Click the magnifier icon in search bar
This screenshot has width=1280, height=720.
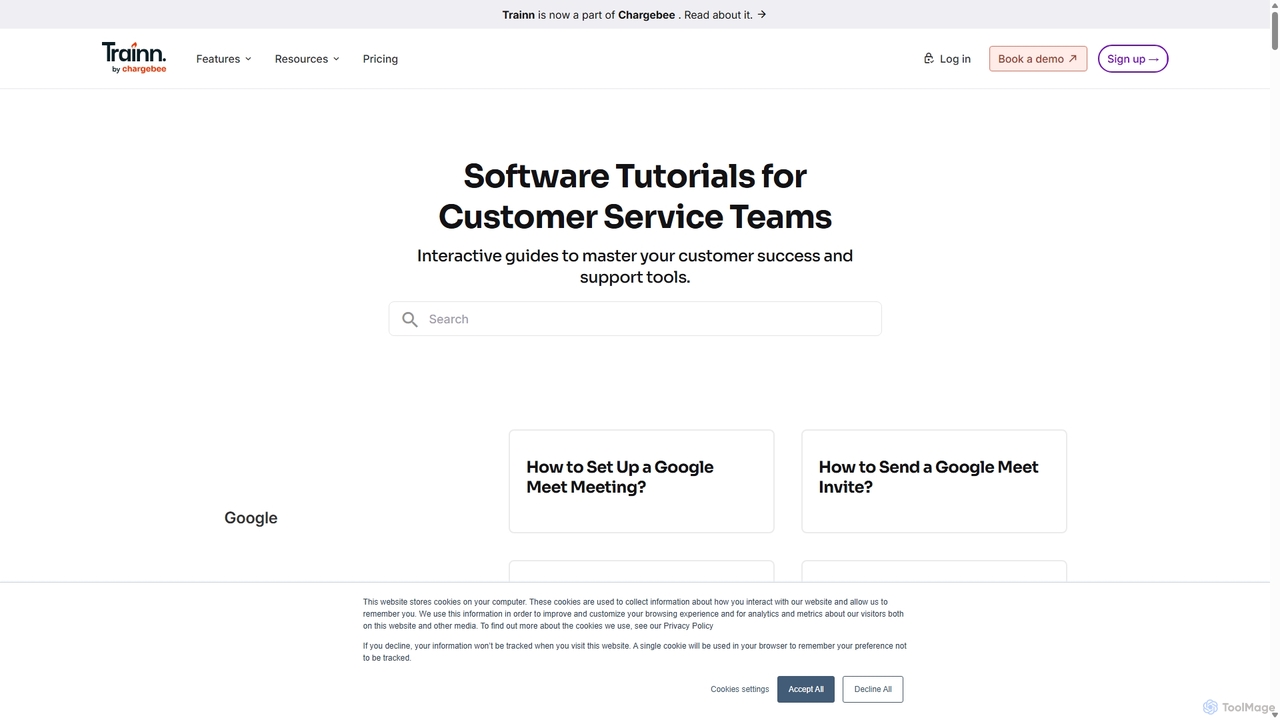[x=410, y=319]
